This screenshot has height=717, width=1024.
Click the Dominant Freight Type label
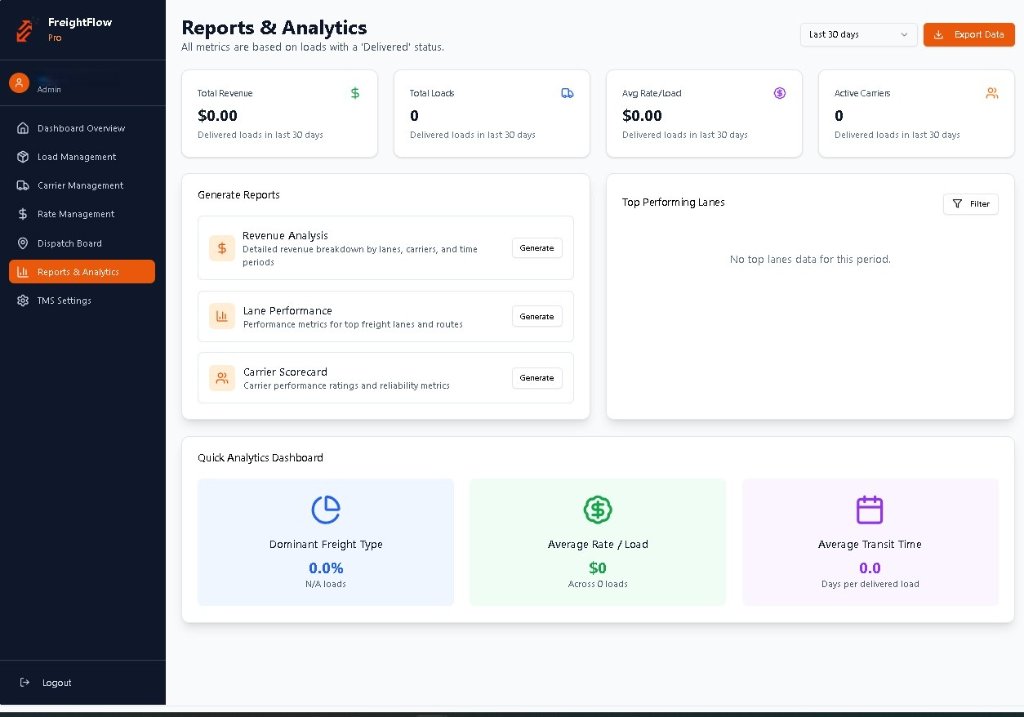pyautogui.click(x=326, y=544)
